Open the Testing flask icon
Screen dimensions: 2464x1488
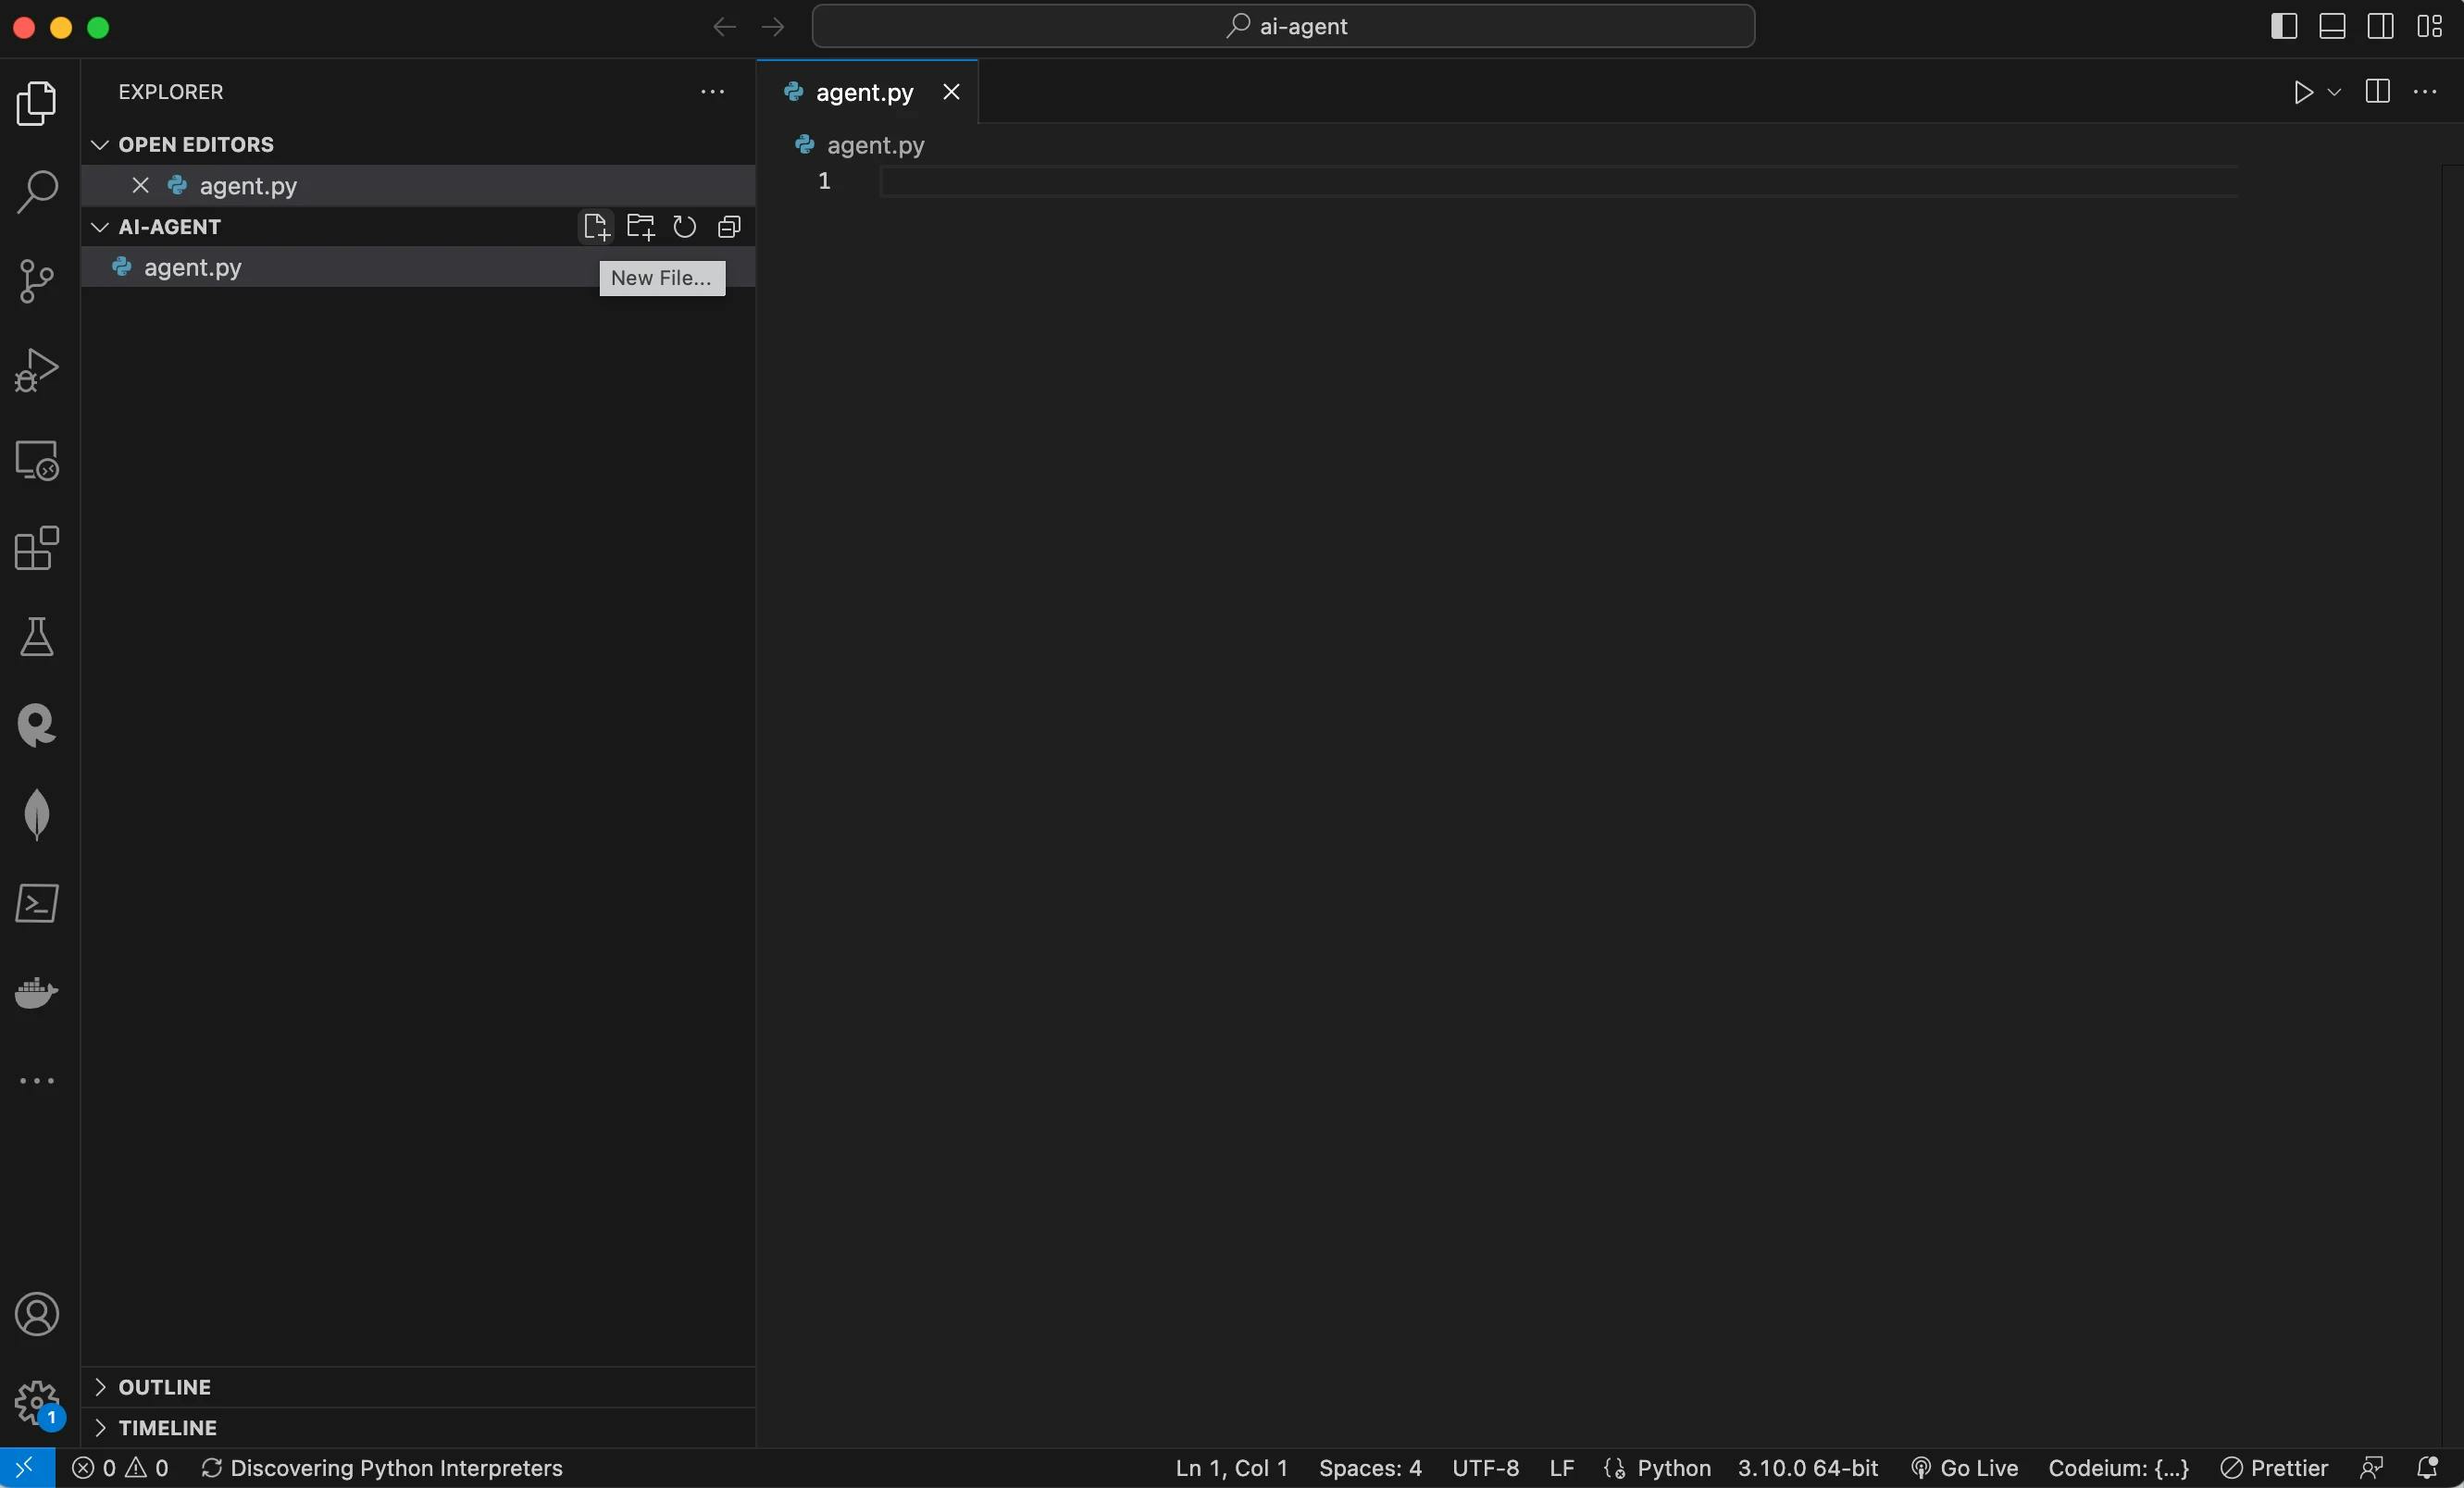[x=37, y=637]
